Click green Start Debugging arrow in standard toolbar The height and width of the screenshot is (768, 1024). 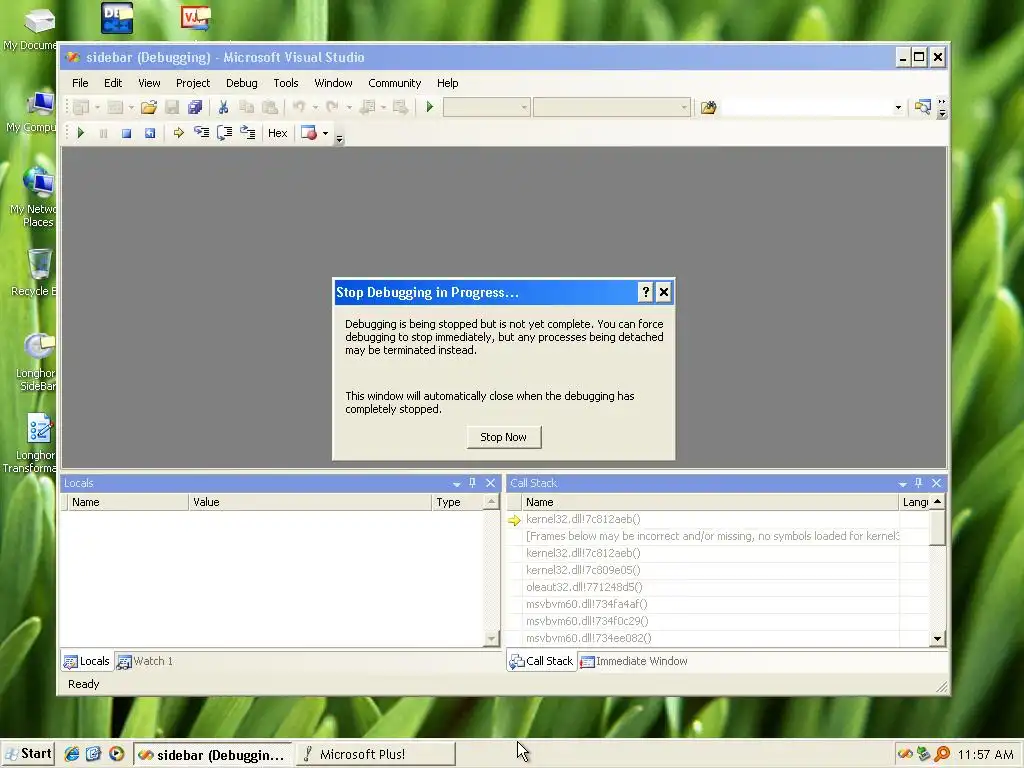click(x=430, y=106)
